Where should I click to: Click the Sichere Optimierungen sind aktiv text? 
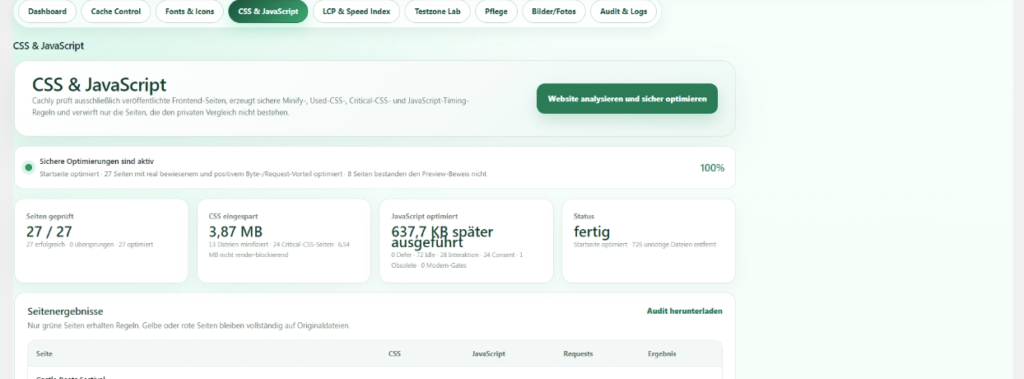click(97, 161)
